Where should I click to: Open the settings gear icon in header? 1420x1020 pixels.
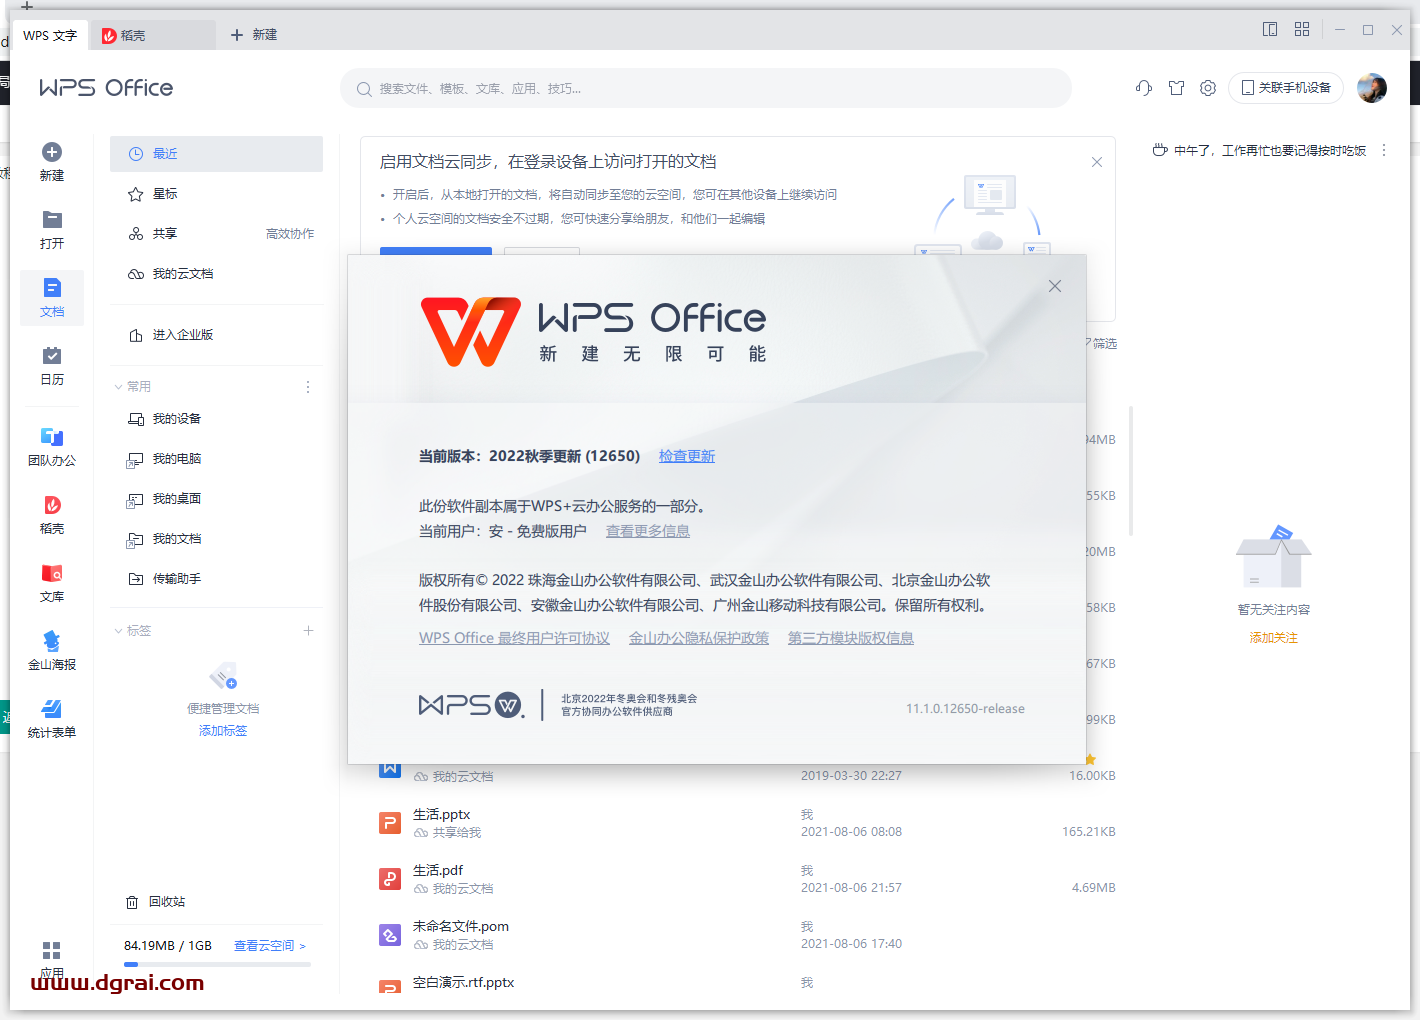click(1208, 88)
